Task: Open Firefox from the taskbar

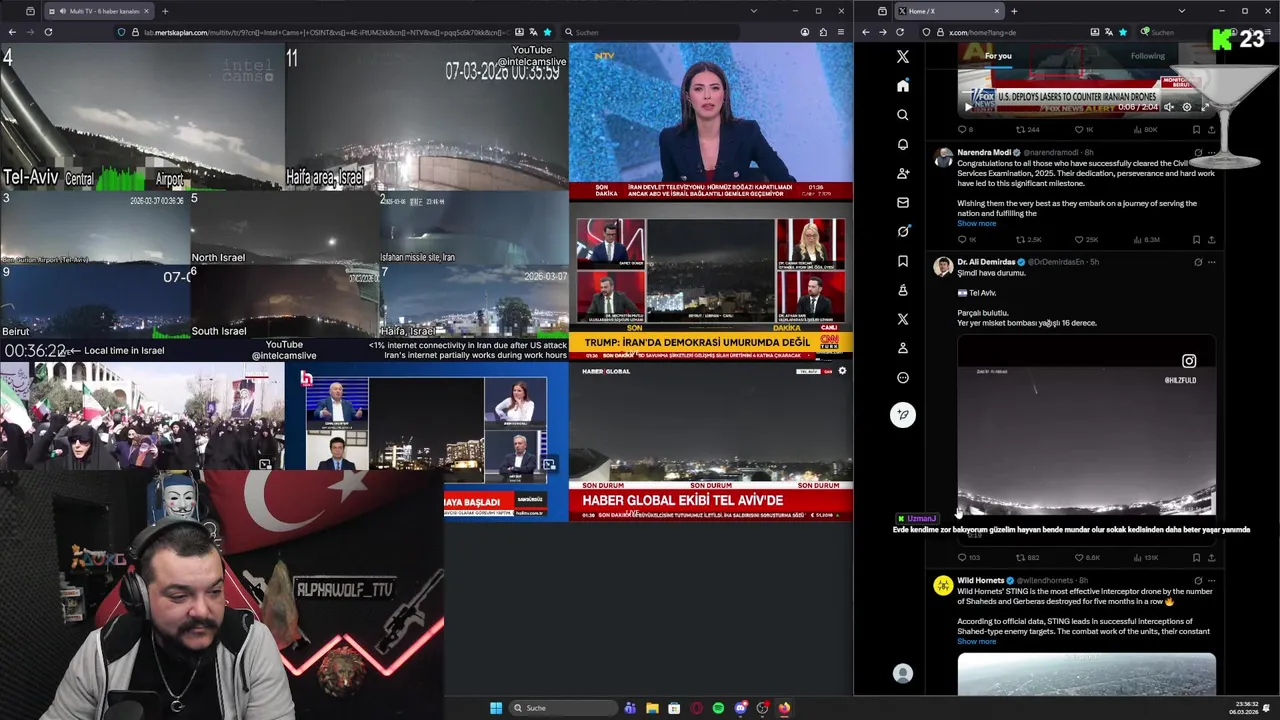Action: [784, 708]
